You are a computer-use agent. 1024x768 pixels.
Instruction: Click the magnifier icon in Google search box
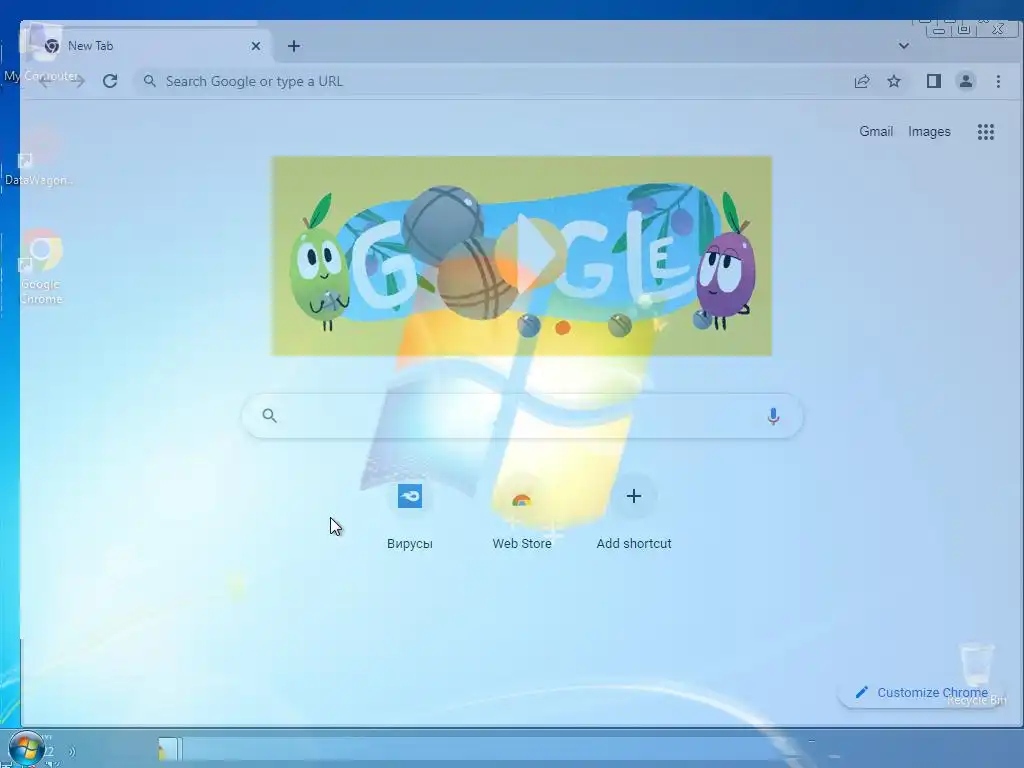click(x=269, y=415)
